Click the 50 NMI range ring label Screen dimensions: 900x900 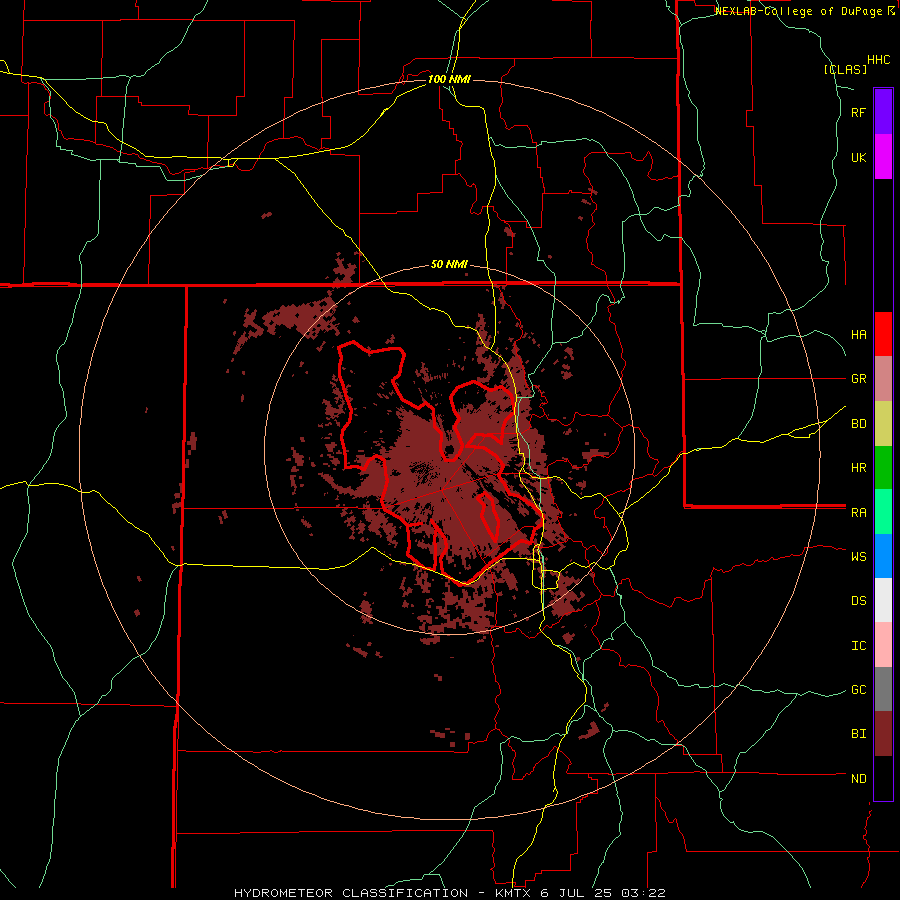(x=449, y=265)
